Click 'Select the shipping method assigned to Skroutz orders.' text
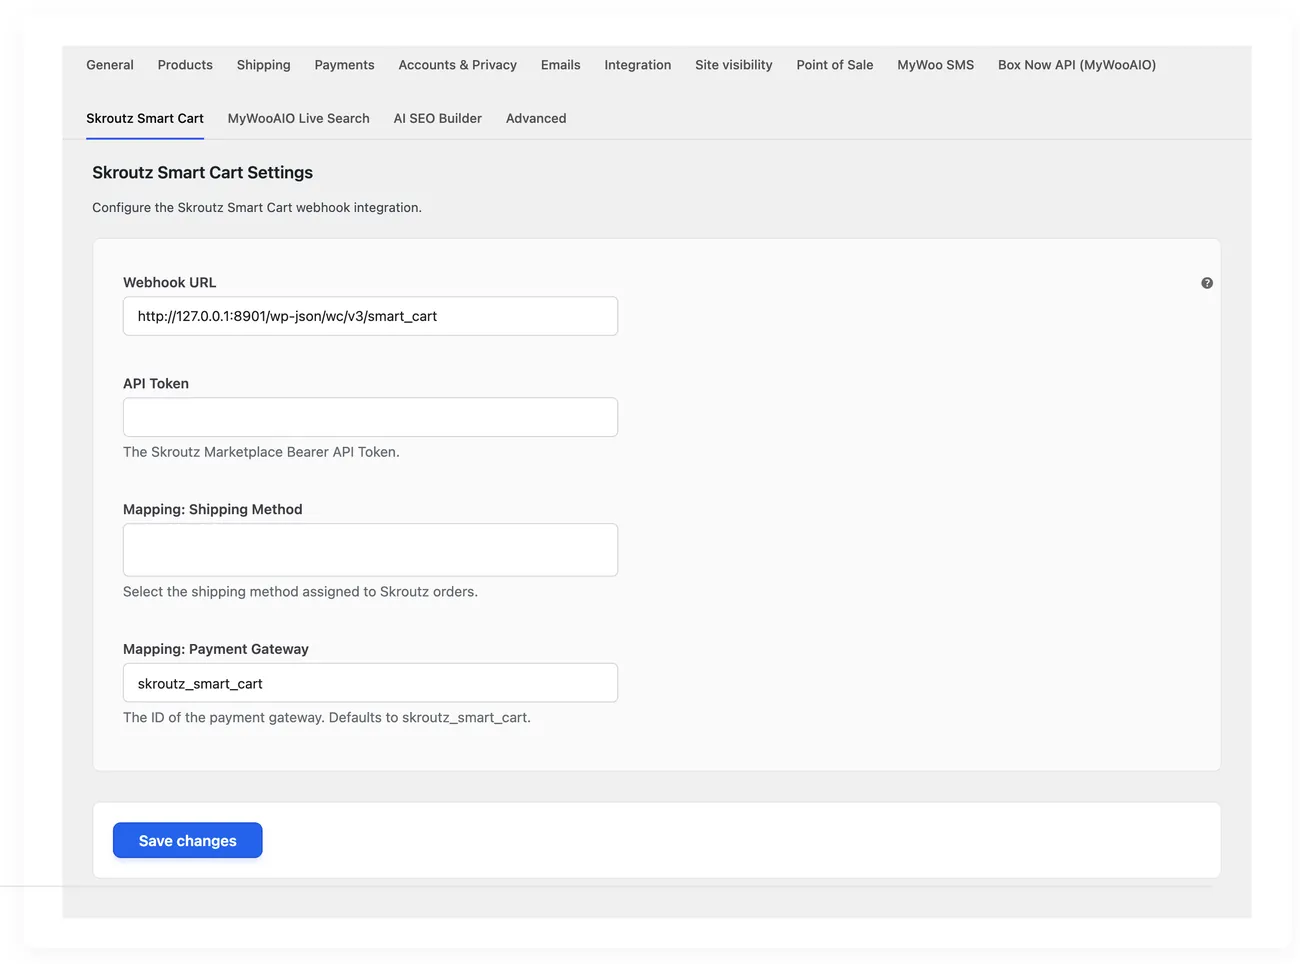Viewport: 1300px width, 964px height. coord(300,592)
